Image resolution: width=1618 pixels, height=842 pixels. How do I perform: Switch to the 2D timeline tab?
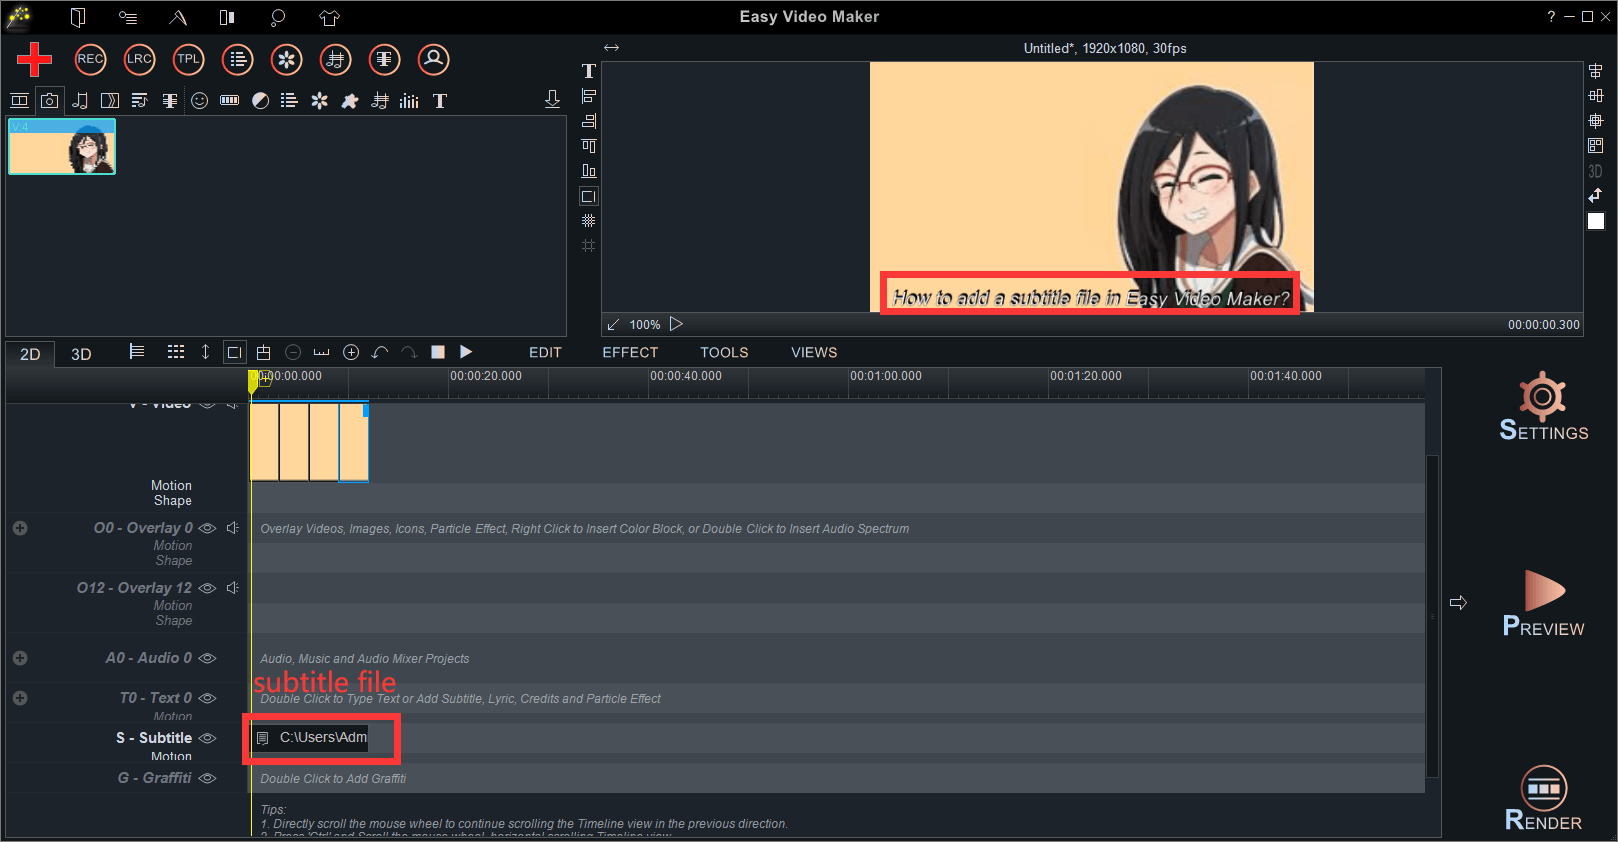(x=30, y=354)
